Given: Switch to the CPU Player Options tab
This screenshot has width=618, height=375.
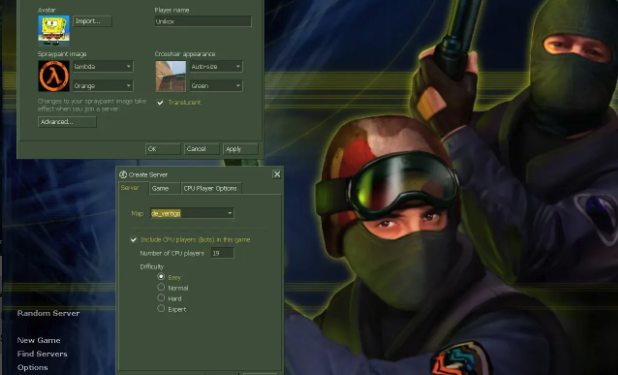Looking at the screenshot, I should (x=211, y=188).
